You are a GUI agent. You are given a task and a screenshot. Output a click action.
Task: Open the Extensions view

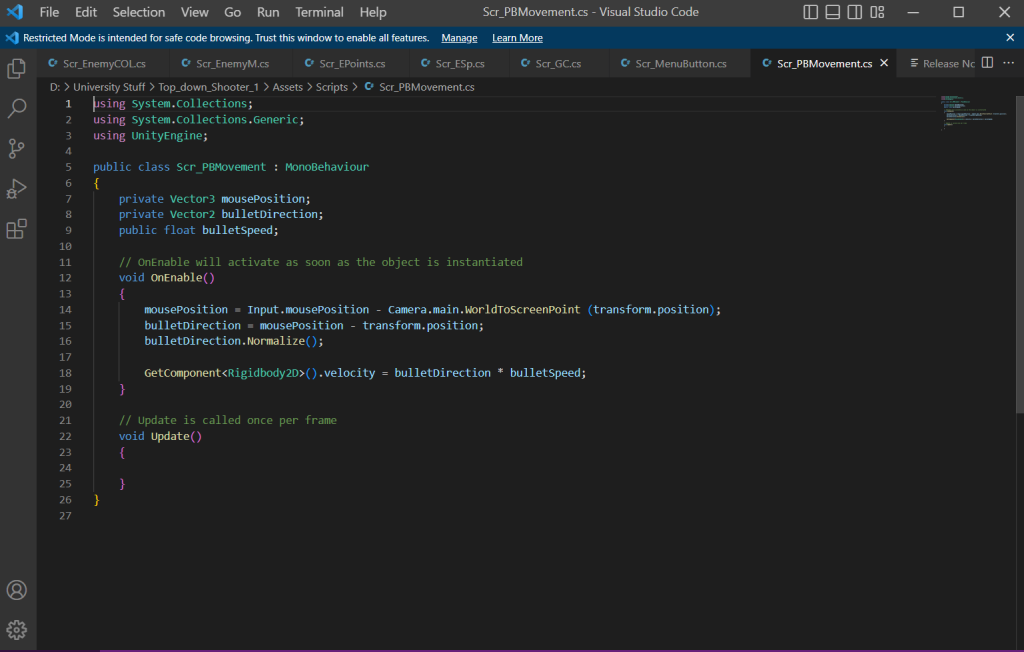[x=17, y=230]
